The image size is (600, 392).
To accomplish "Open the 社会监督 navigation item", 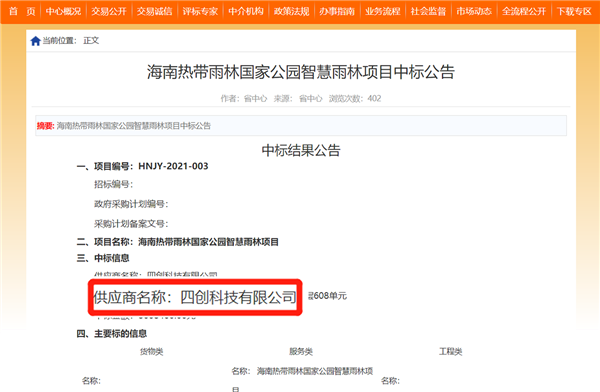I will click(428, 11).
